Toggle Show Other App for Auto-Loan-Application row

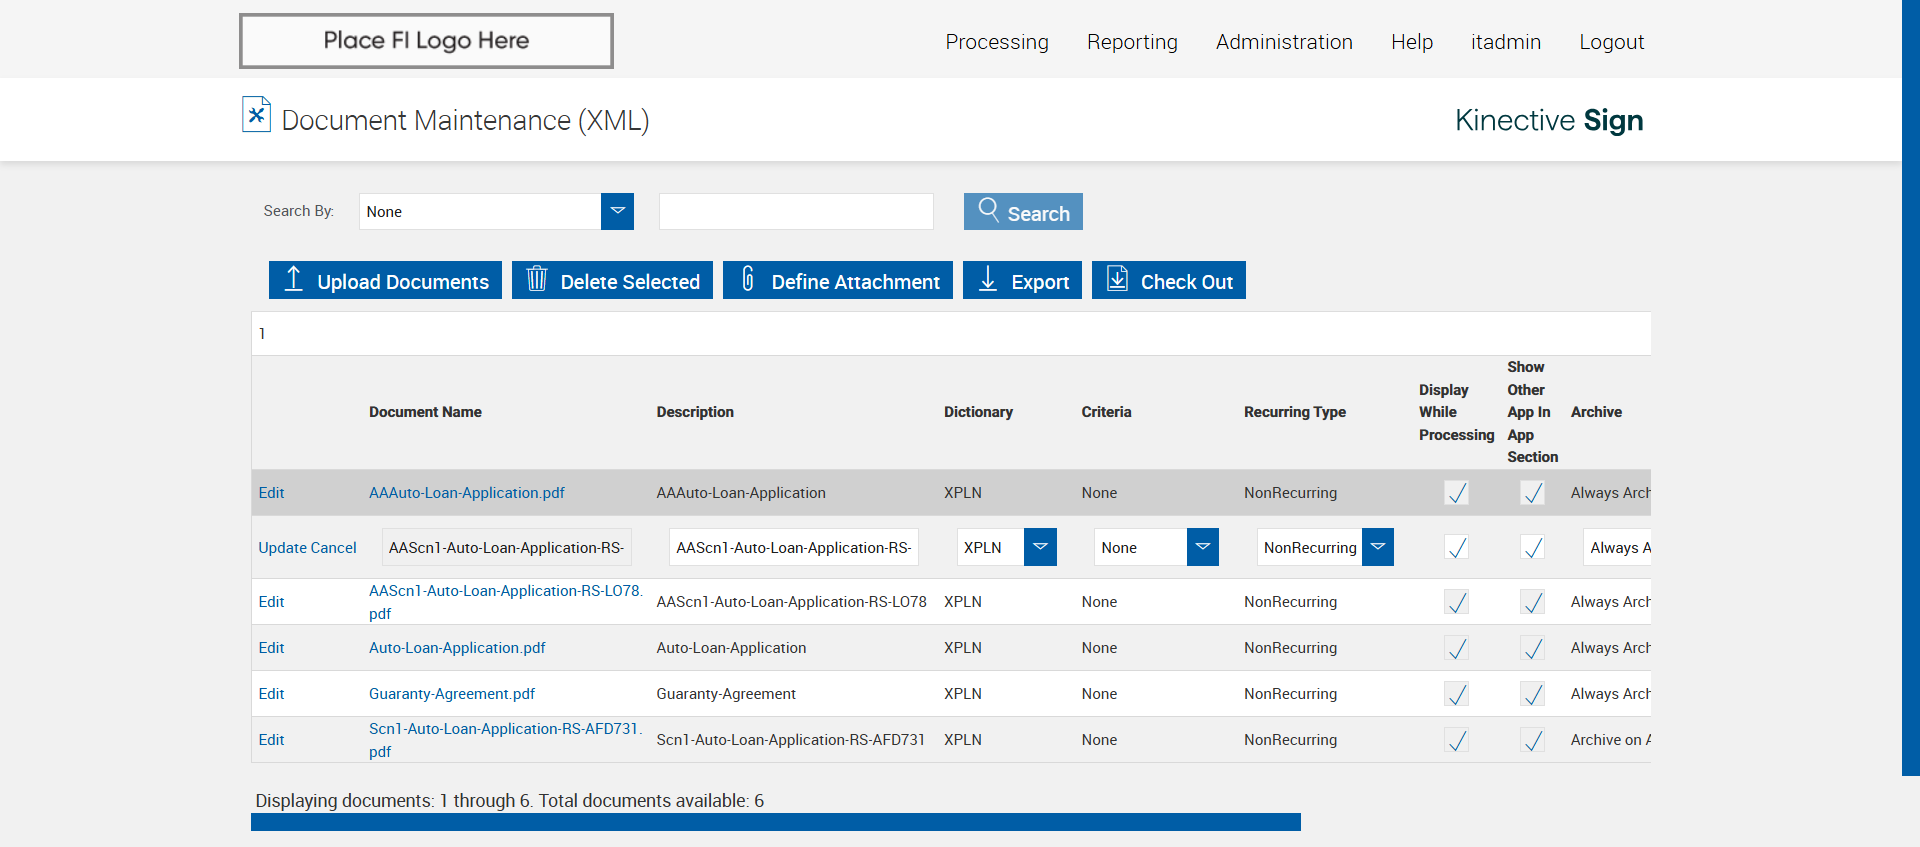tap(1532, 648)
